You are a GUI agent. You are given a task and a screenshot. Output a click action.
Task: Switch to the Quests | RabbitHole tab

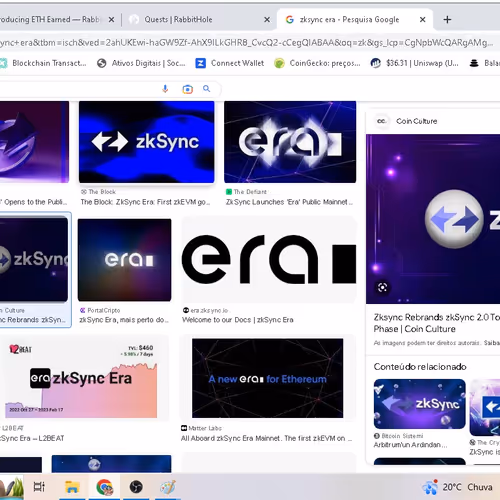[178, 20]
